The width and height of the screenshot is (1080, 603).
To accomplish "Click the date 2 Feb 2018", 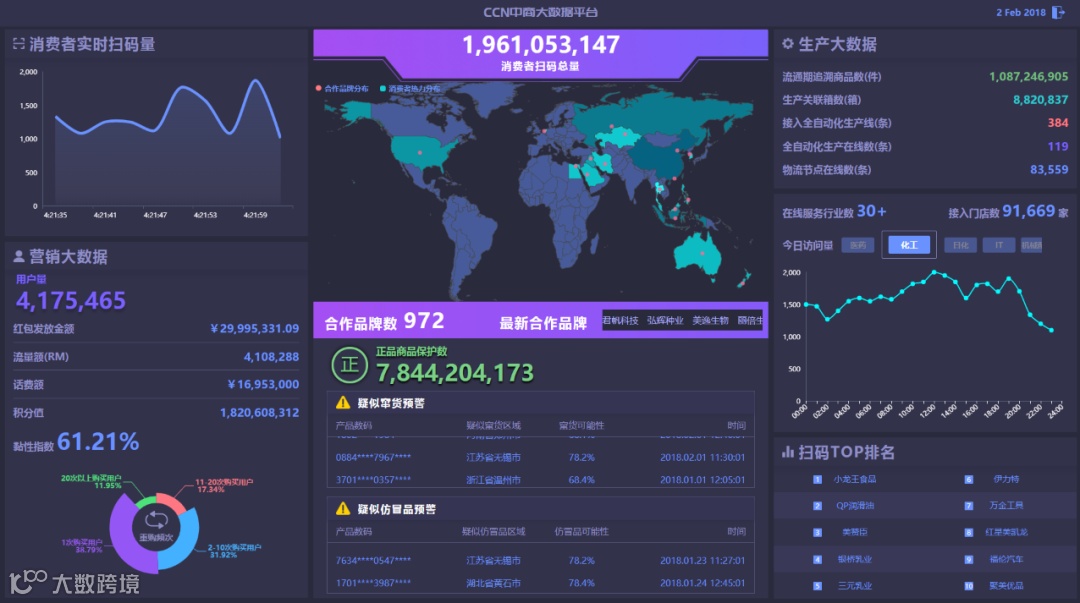I will pyautogui.click(x=1021, y=12).
